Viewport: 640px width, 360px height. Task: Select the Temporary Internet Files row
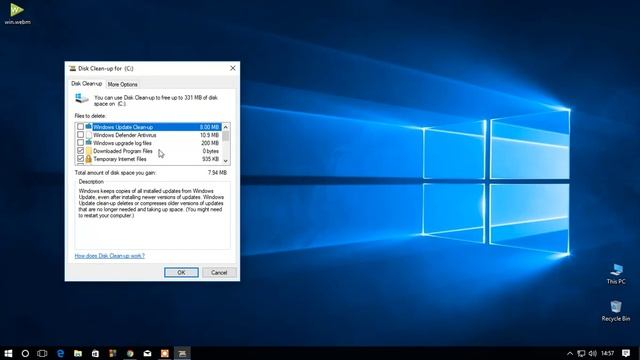click(148, 159)
